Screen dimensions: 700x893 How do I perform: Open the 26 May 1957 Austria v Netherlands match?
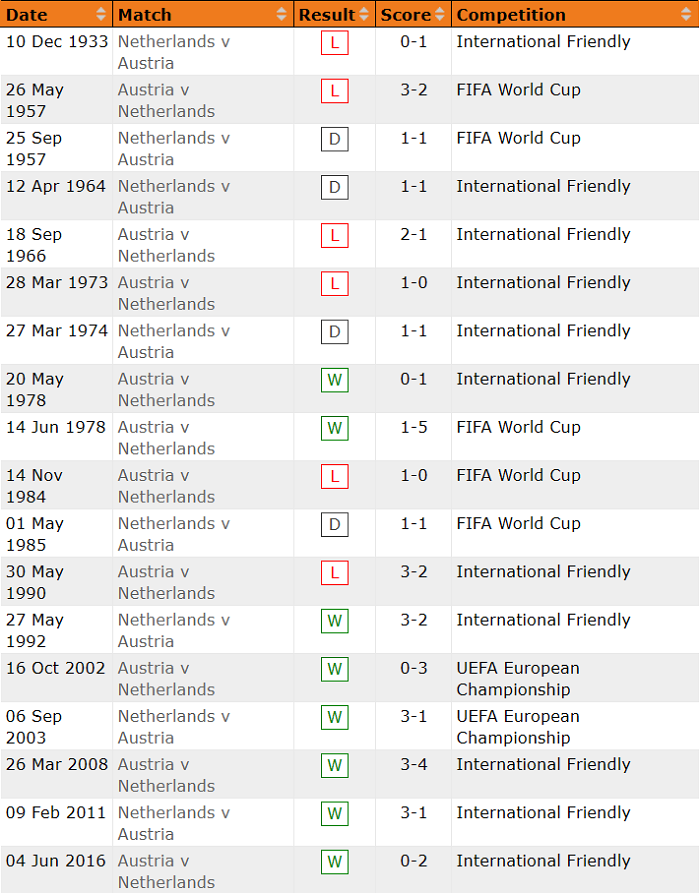(x=166, y=100)
